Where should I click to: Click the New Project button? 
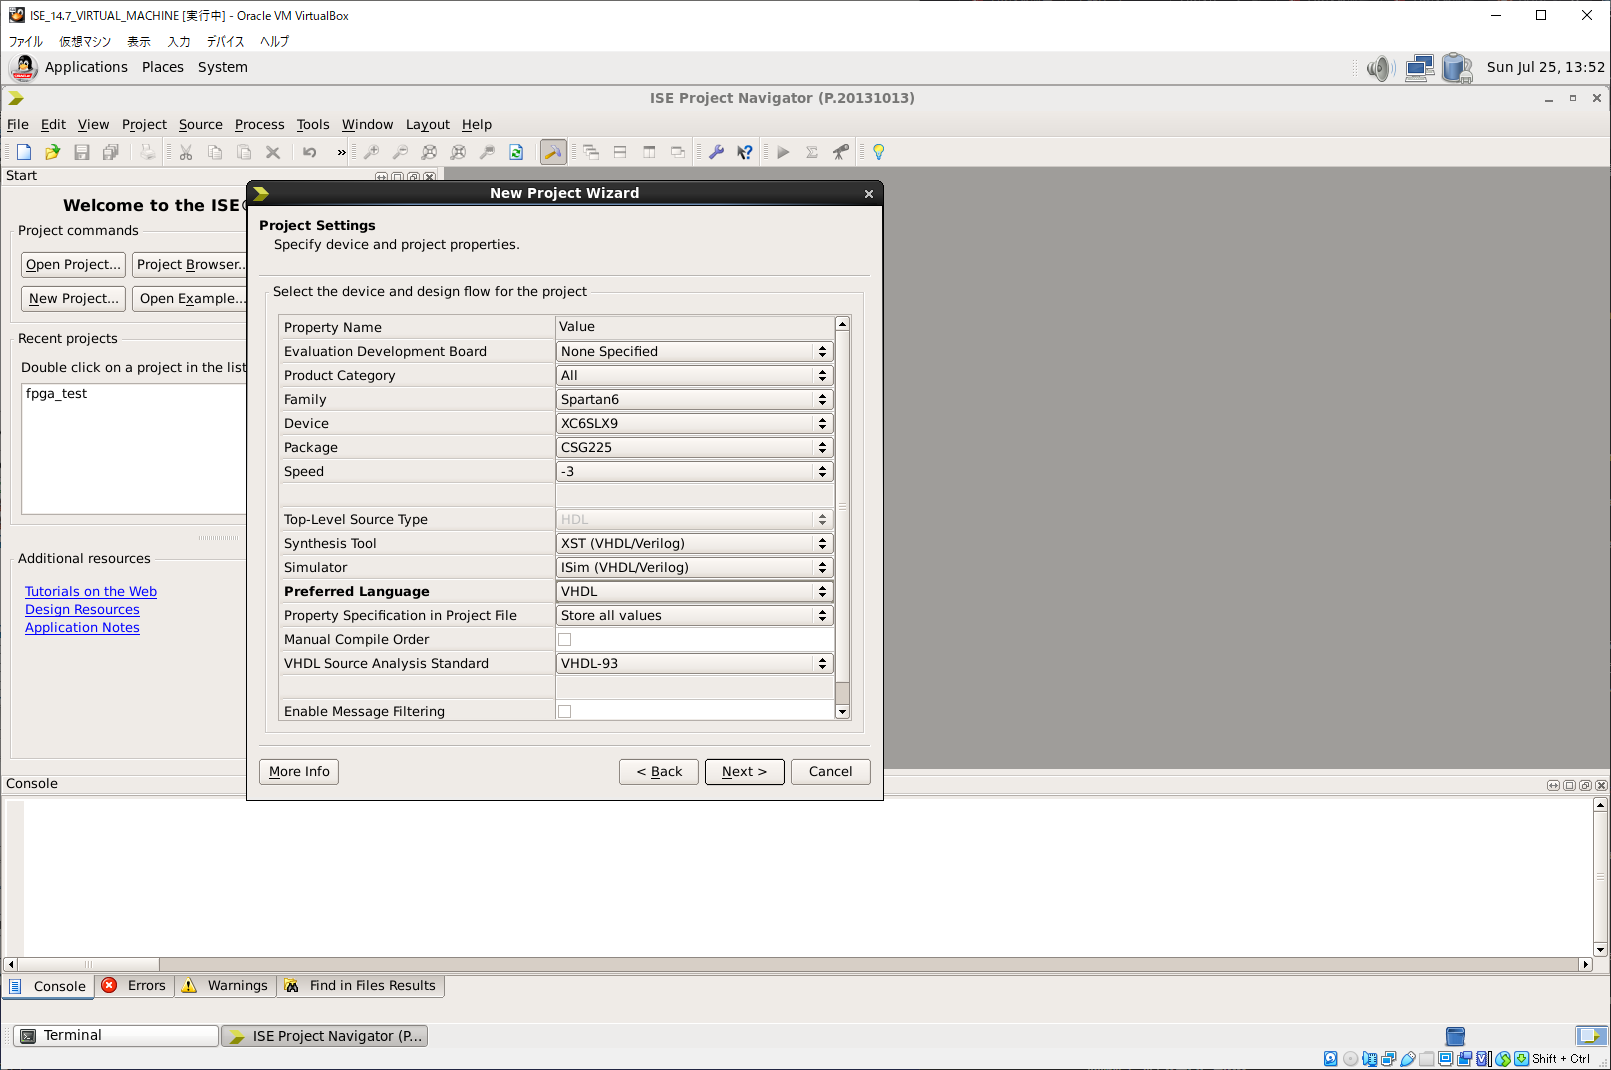[x=73, y=299]
